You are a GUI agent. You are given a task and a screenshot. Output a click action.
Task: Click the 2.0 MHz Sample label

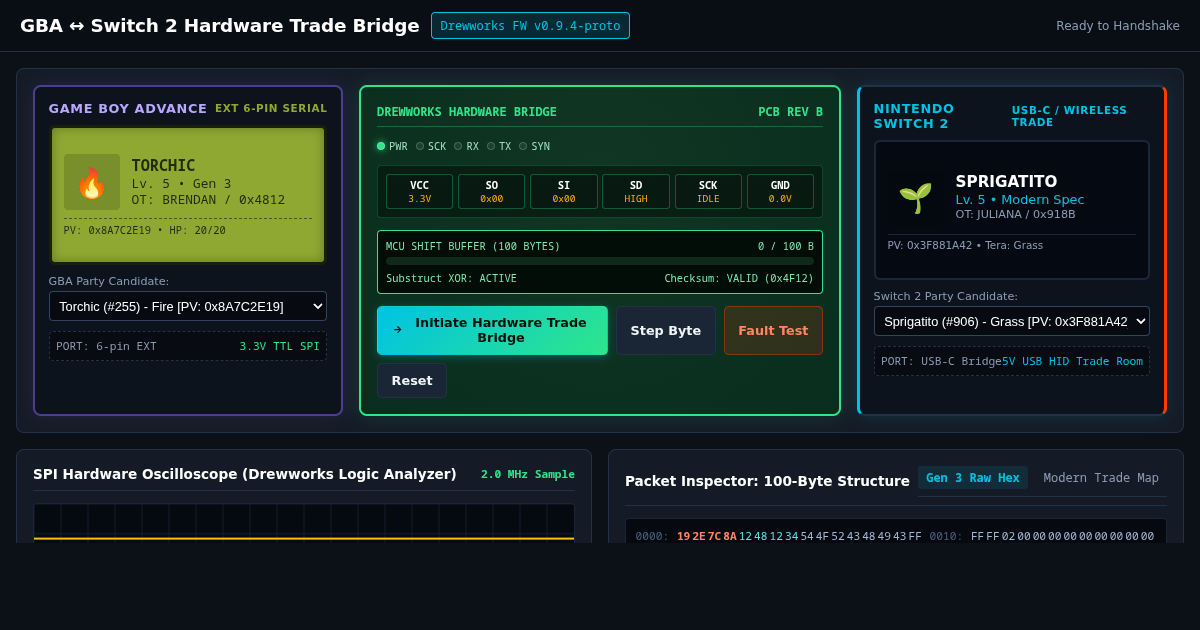(x=528, y=474)
